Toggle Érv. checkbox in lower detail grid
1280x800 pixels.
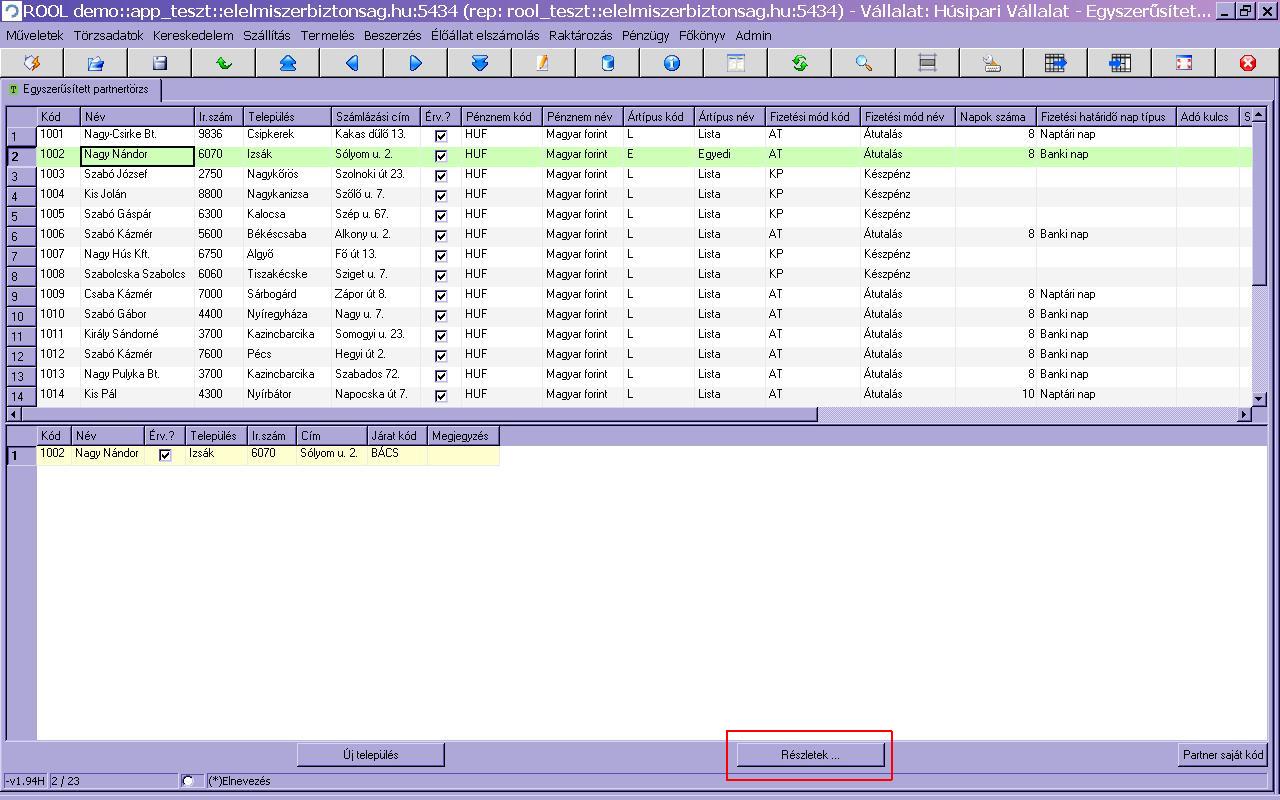(x=165, y=455)
